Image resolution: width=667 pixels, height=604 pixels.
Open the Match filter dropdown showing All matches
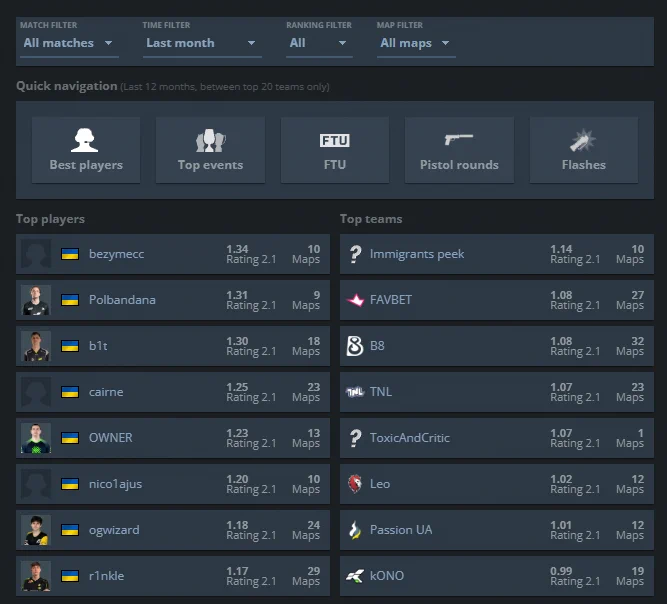(69, 43)
